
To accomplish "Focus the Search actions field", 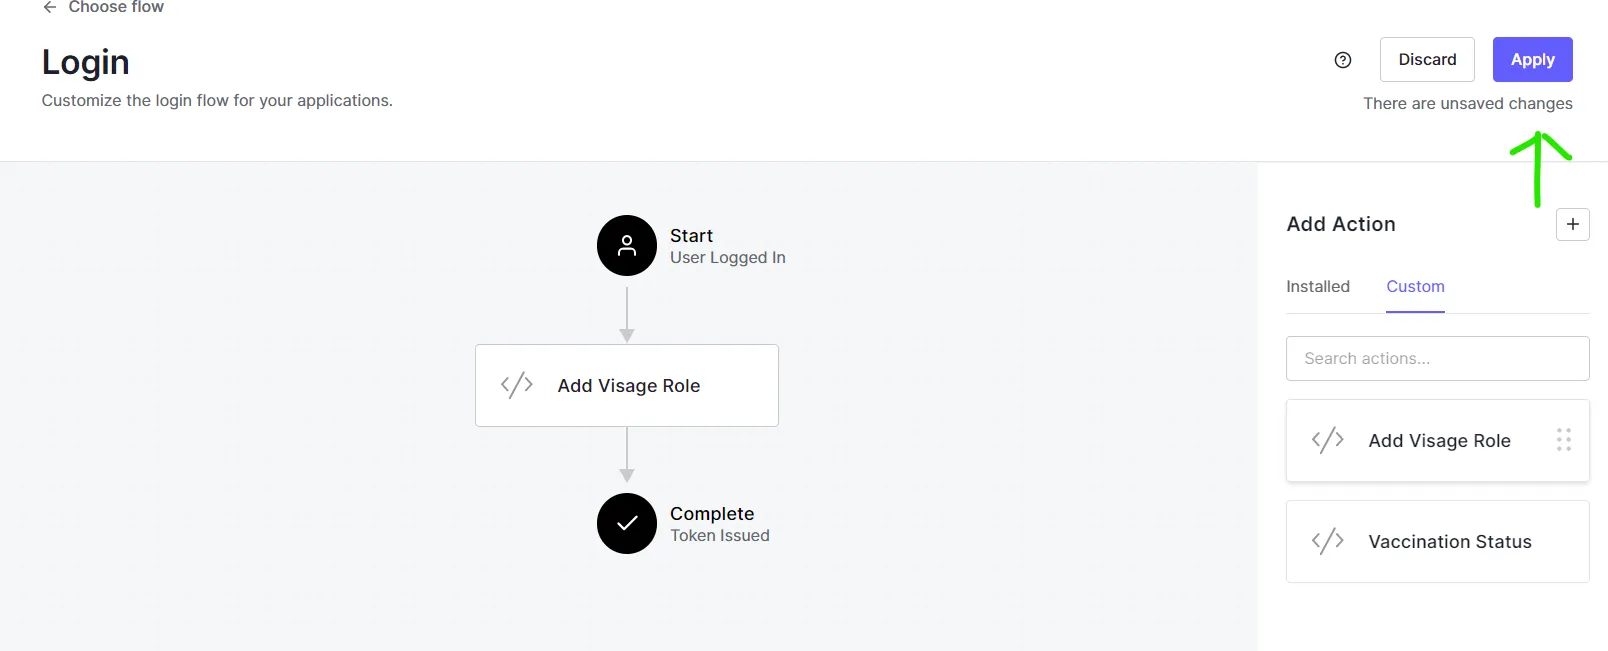I will (1437, 359).
